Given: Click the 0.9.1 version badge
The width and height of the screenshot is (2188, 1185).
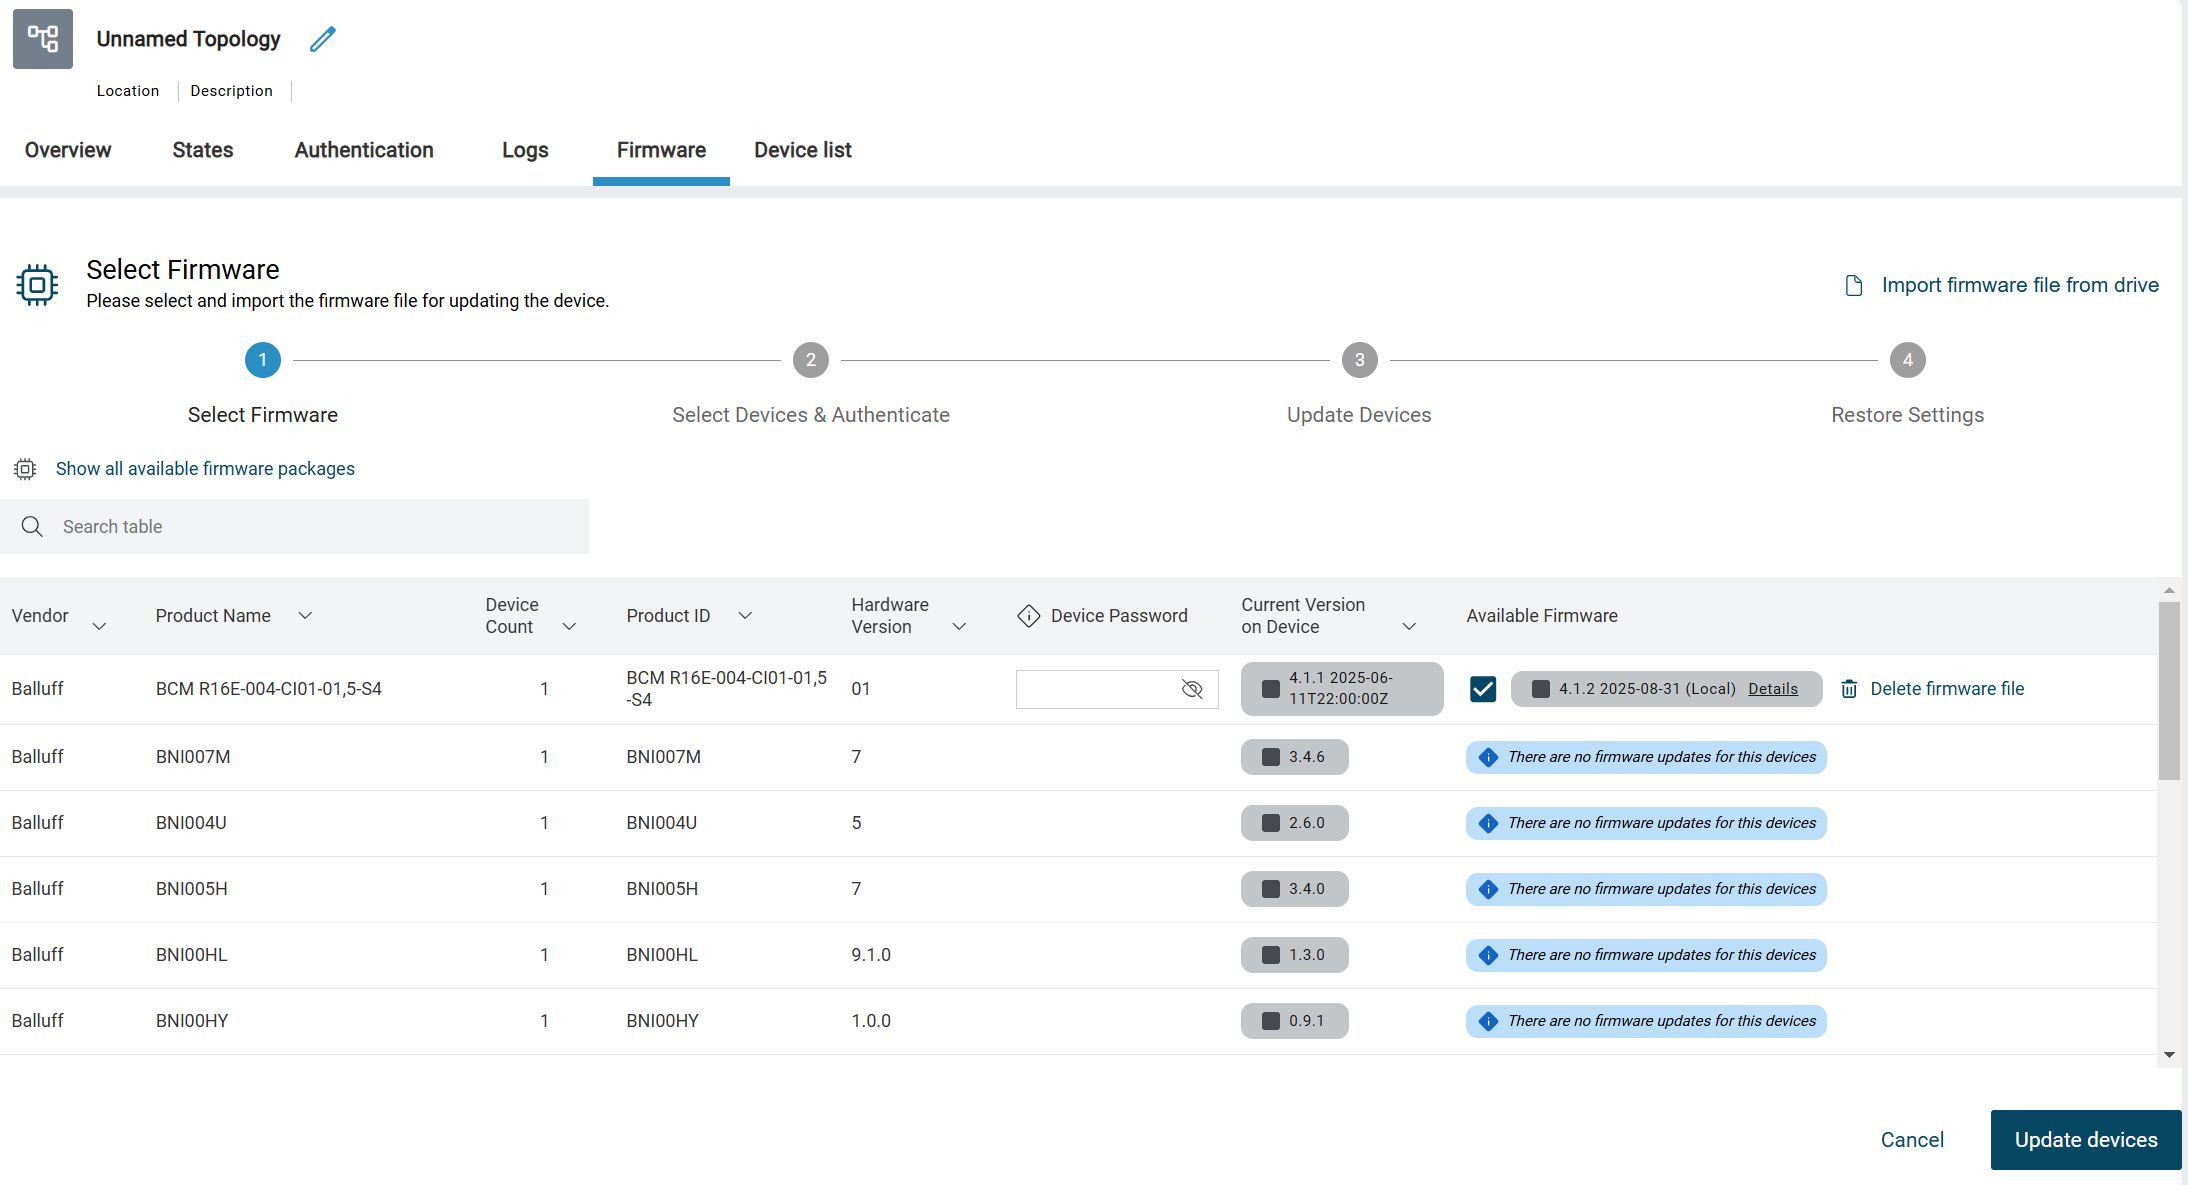Looking at the screenshot, I should pyautogui.click(x=1295, y=1021).
